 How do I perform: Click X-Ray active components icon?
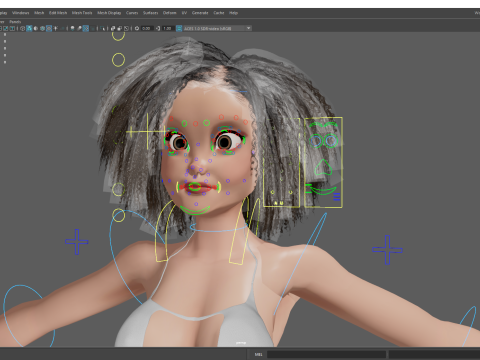coord(119,28)
